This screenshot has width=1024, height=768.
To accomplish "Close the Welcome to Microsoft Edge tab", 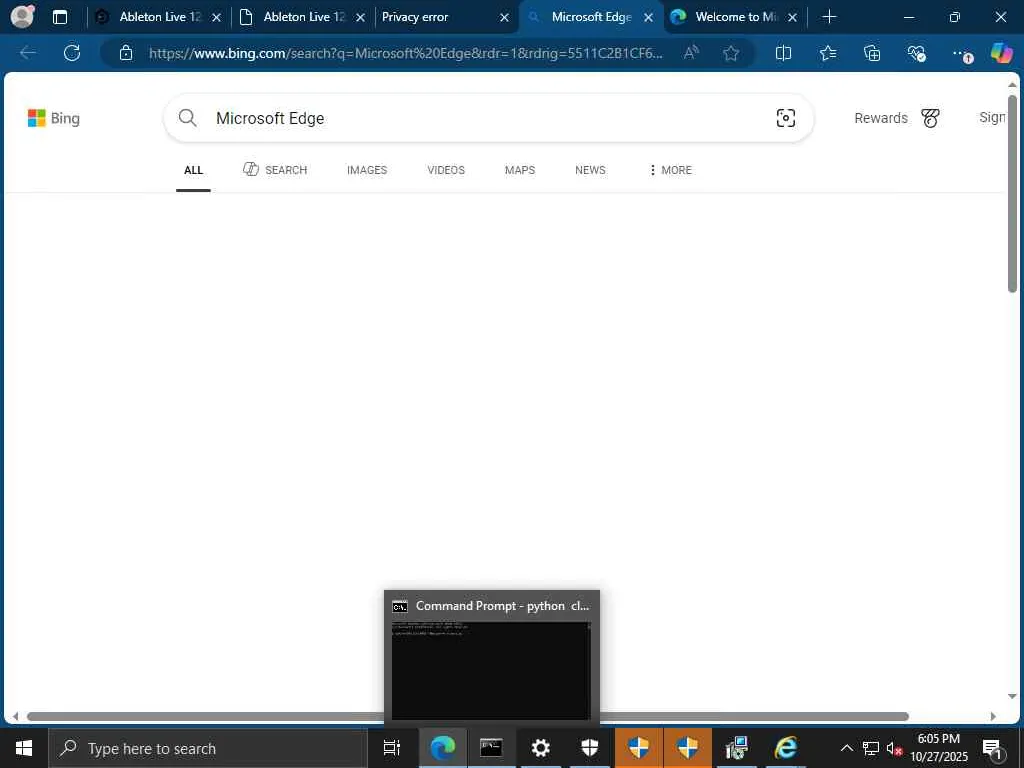I will (792, 18).
